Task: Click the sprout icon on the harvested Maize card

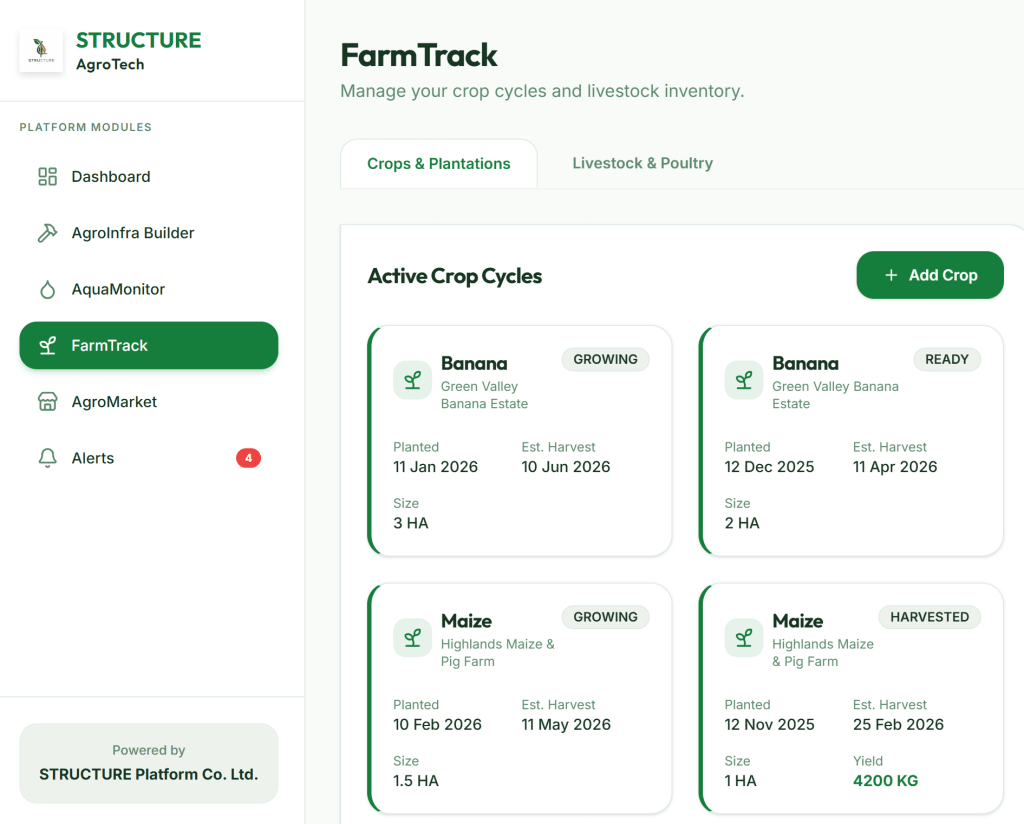Action: 743,638
